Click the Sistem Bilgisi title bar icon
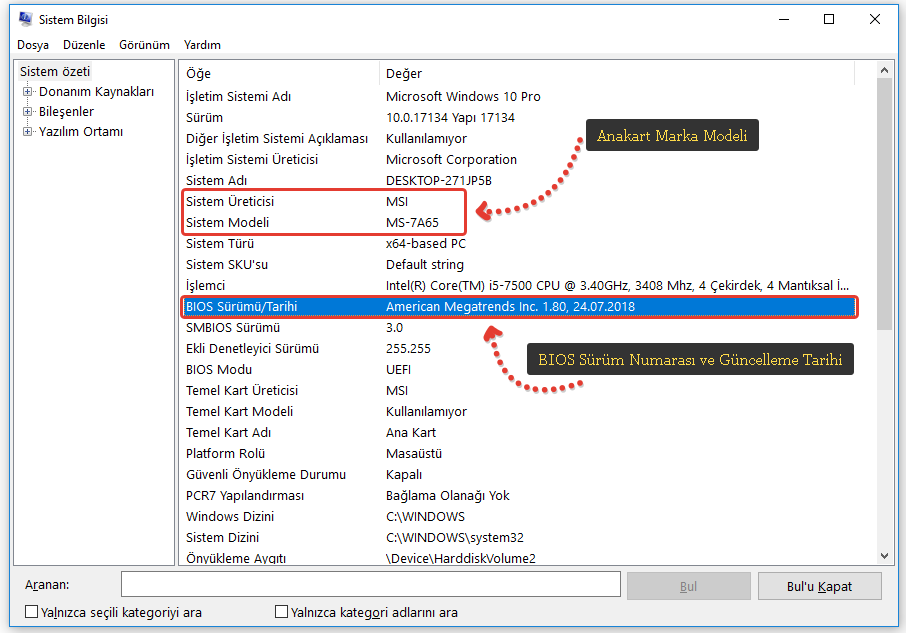This screenshot has height=633, width=906. 25,20
